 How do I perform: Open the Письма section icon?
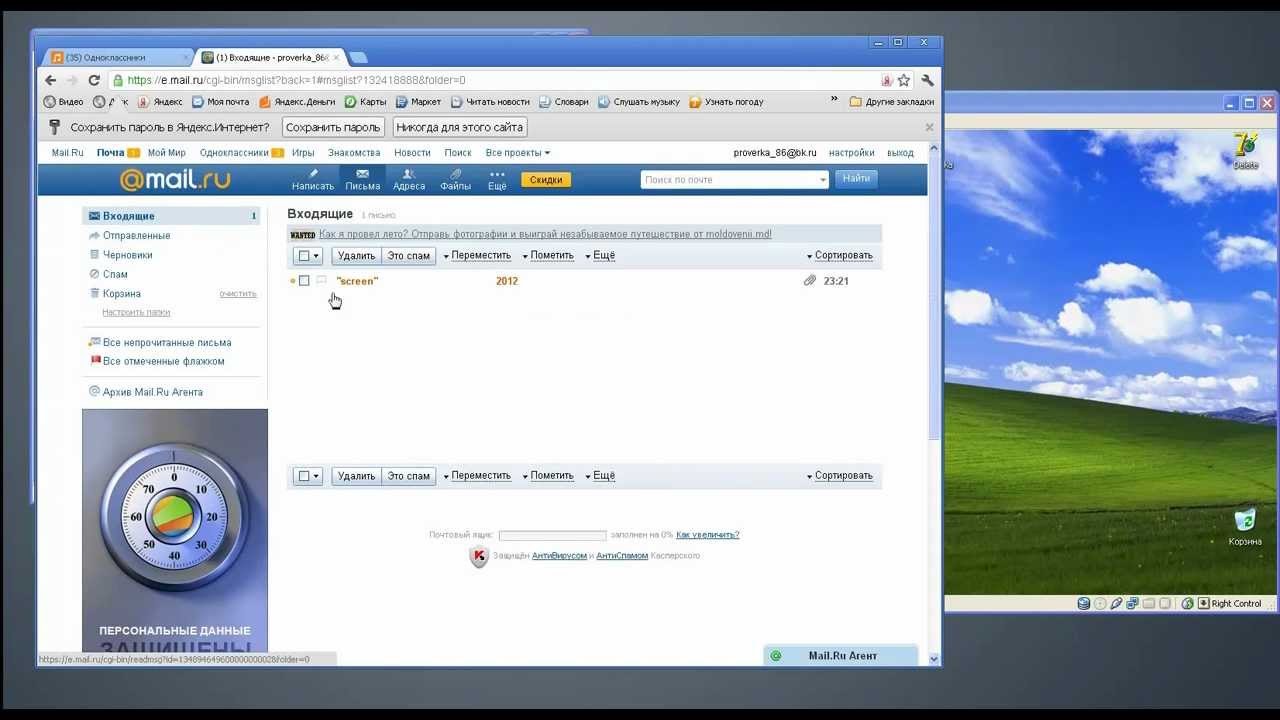(363, 180)
